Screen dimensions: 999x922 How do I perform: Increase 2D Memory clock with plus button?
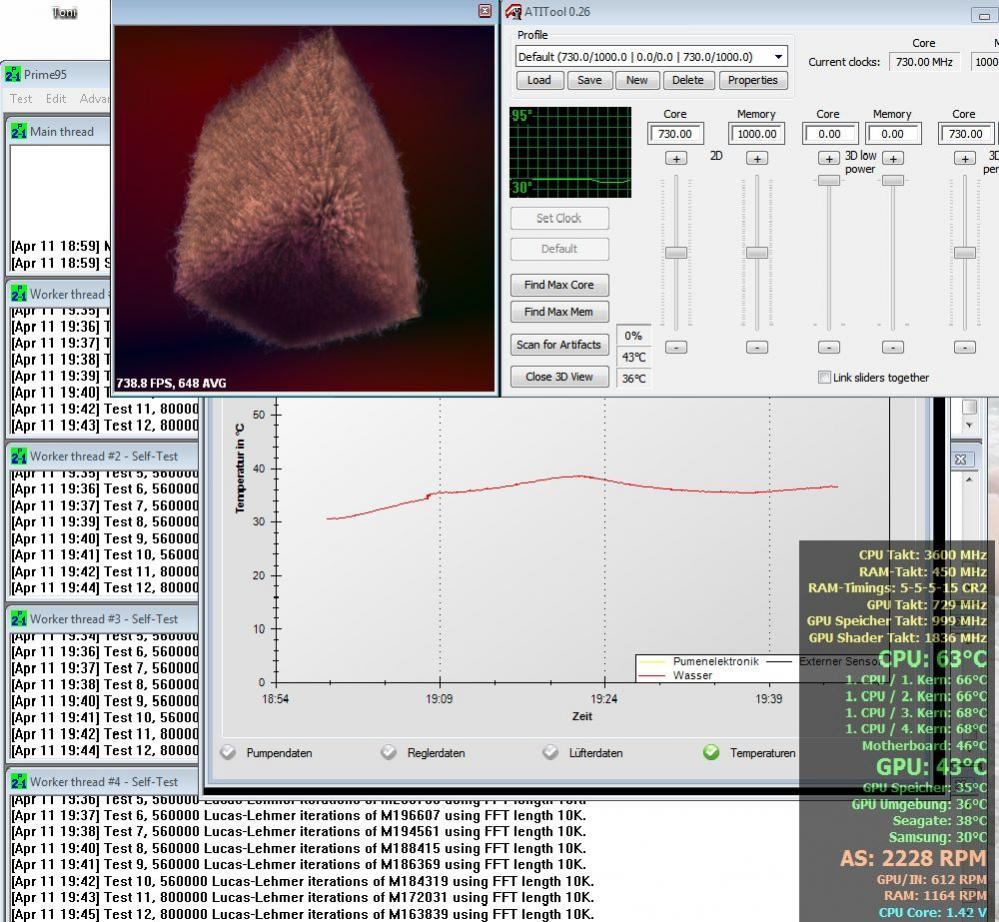pyautogui.click(x=757, y=159)
